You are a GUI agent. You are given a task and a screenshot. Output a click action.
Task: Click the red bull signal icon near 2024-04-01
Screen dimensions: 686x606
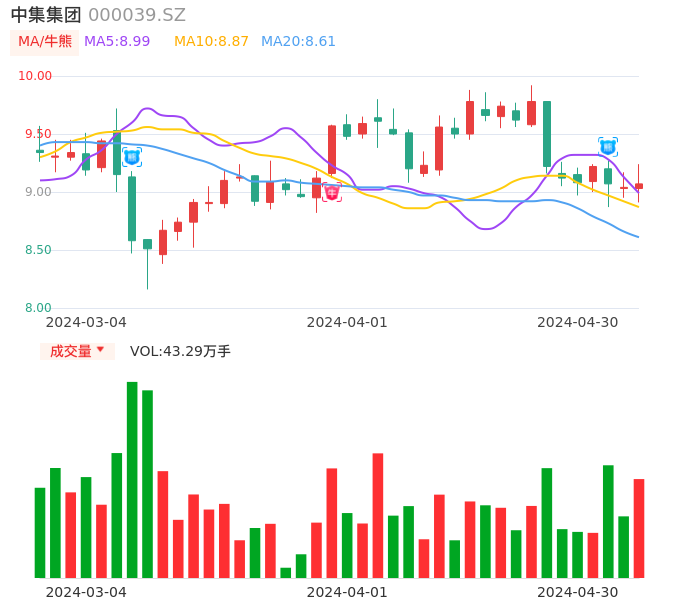[x=332, y=192]
